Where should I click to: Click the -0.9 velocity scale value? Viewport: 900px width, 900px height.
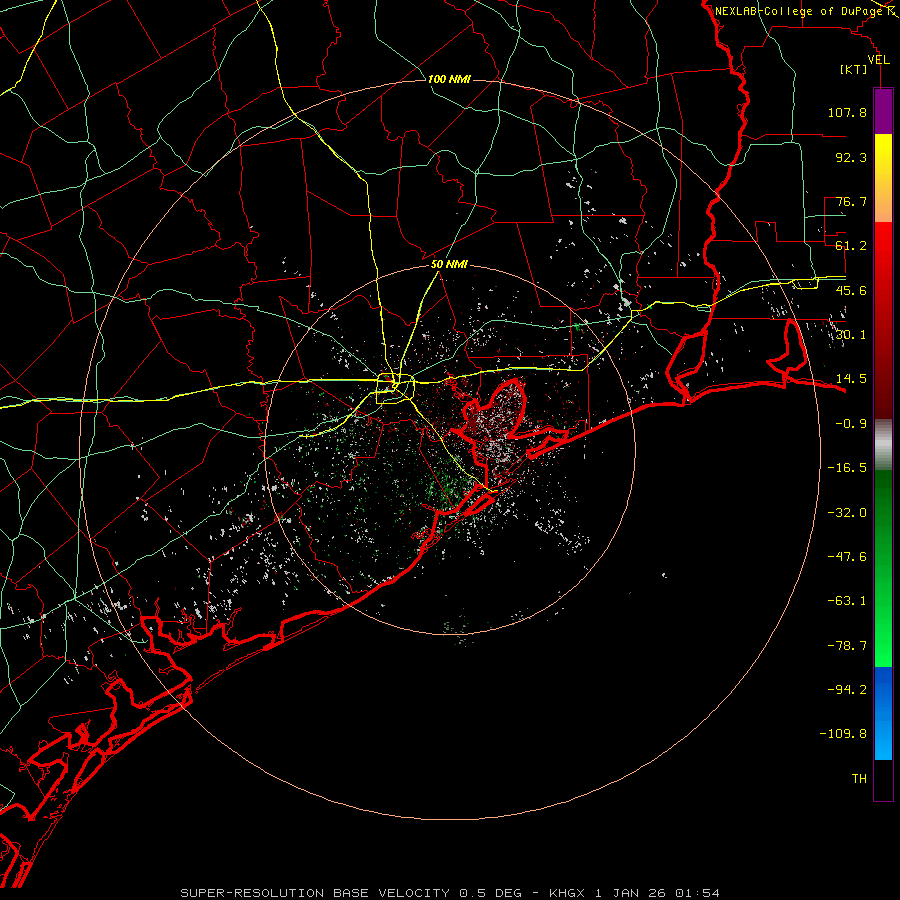click(851, 424)
